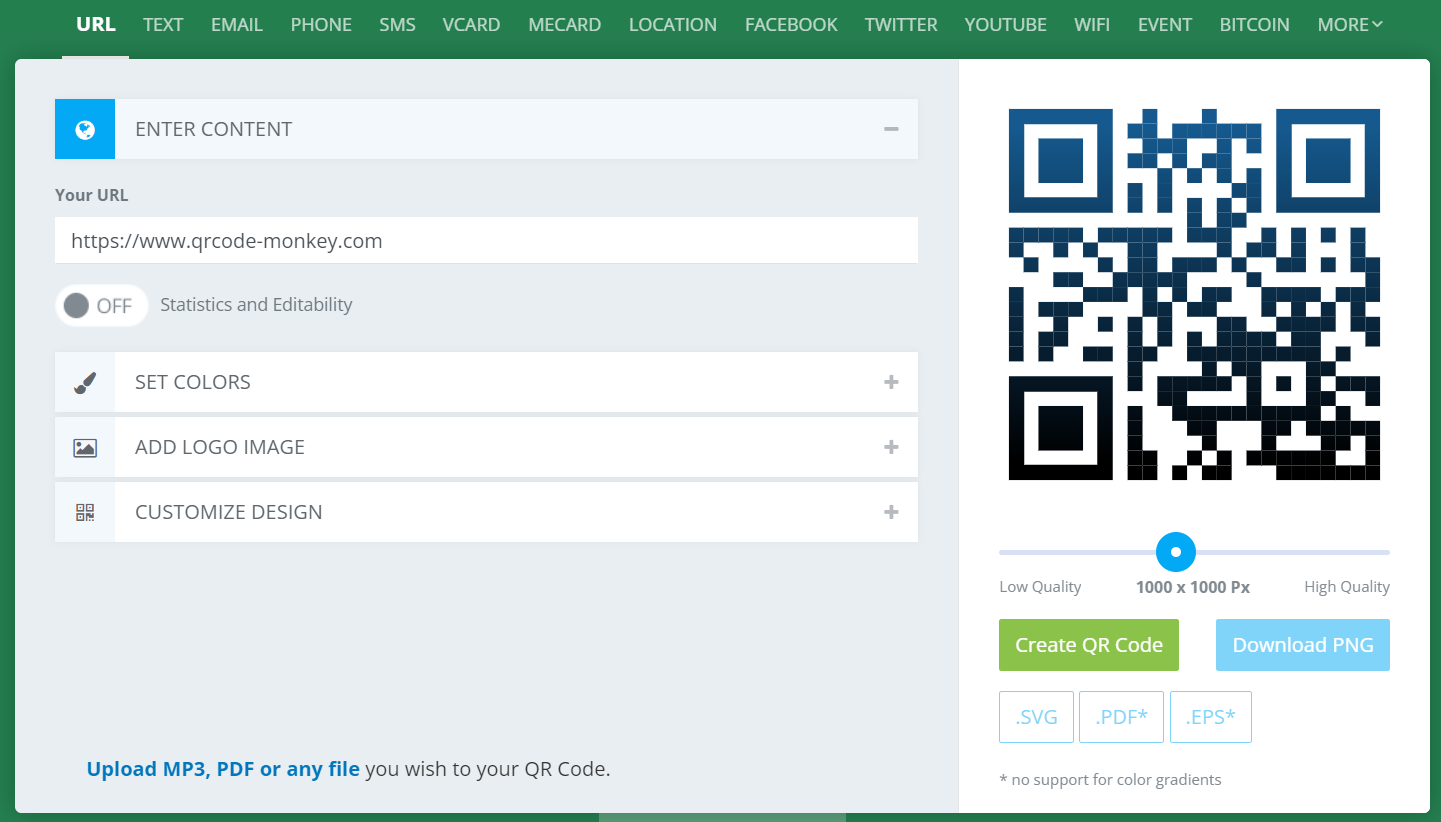Click the green Create QR Code button

point(1089,645)
